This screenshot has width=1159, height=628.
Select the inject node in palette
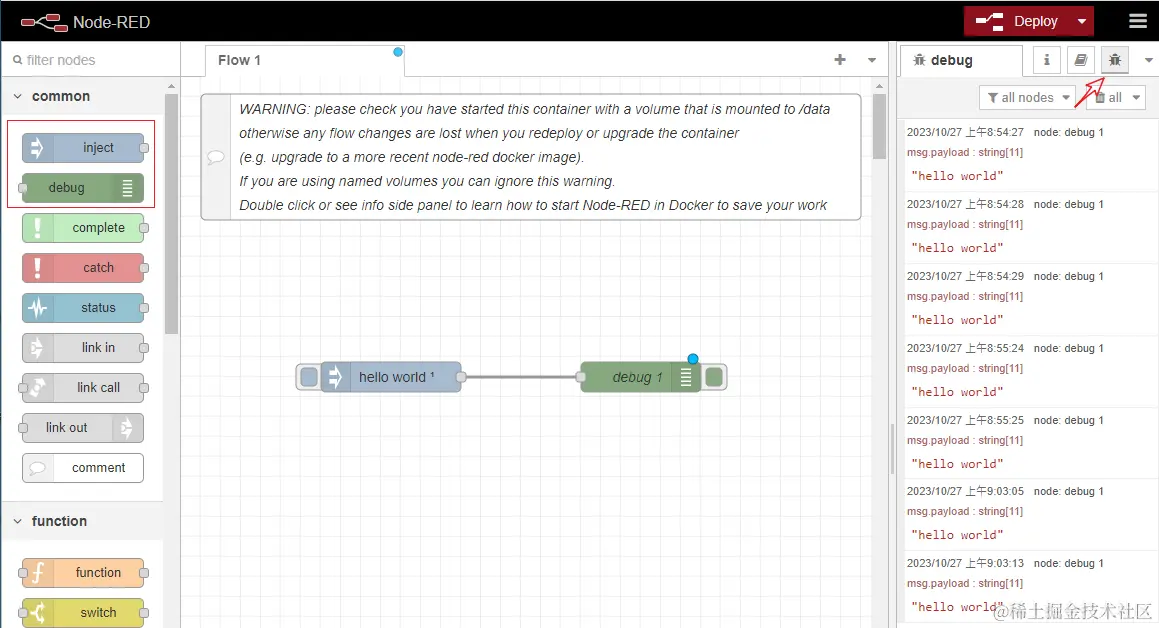click(83, 148)
